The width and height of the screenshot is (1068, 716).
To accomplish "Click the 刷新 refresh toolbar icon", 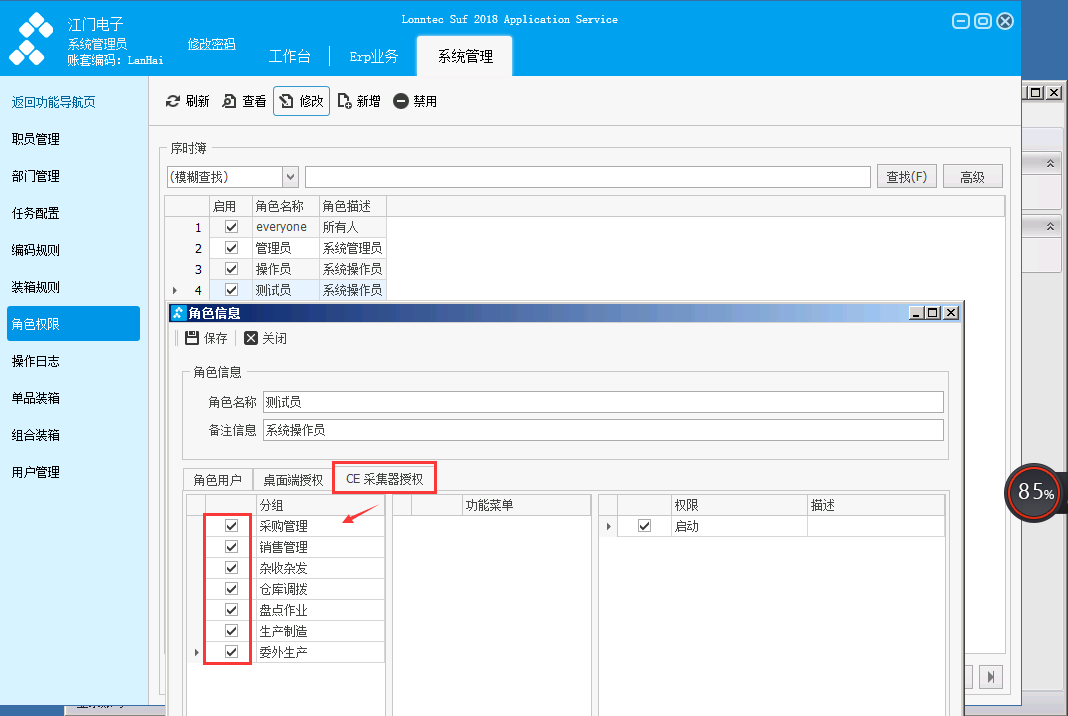I will pos(173,102).
